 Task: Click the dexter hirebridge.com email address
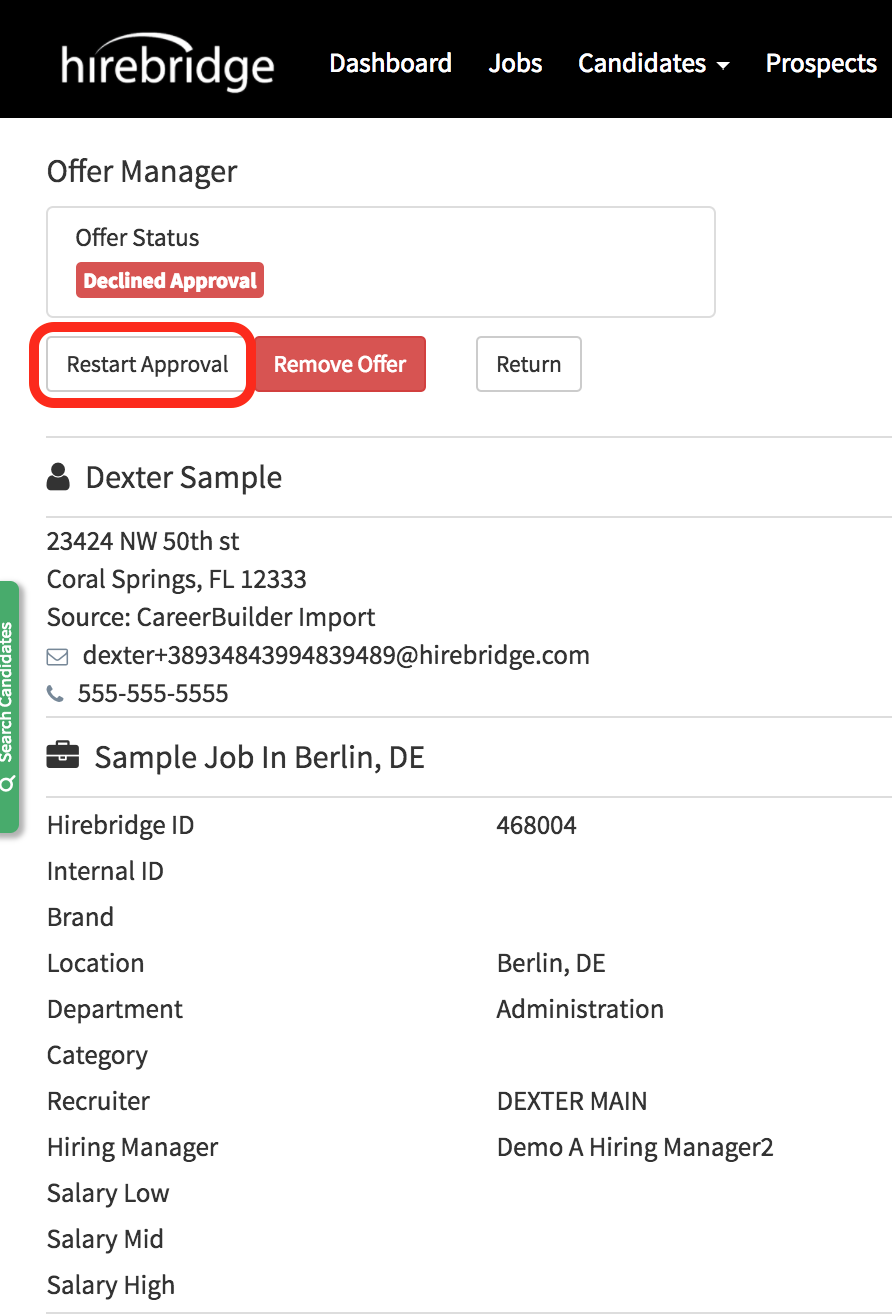point(336,655)
